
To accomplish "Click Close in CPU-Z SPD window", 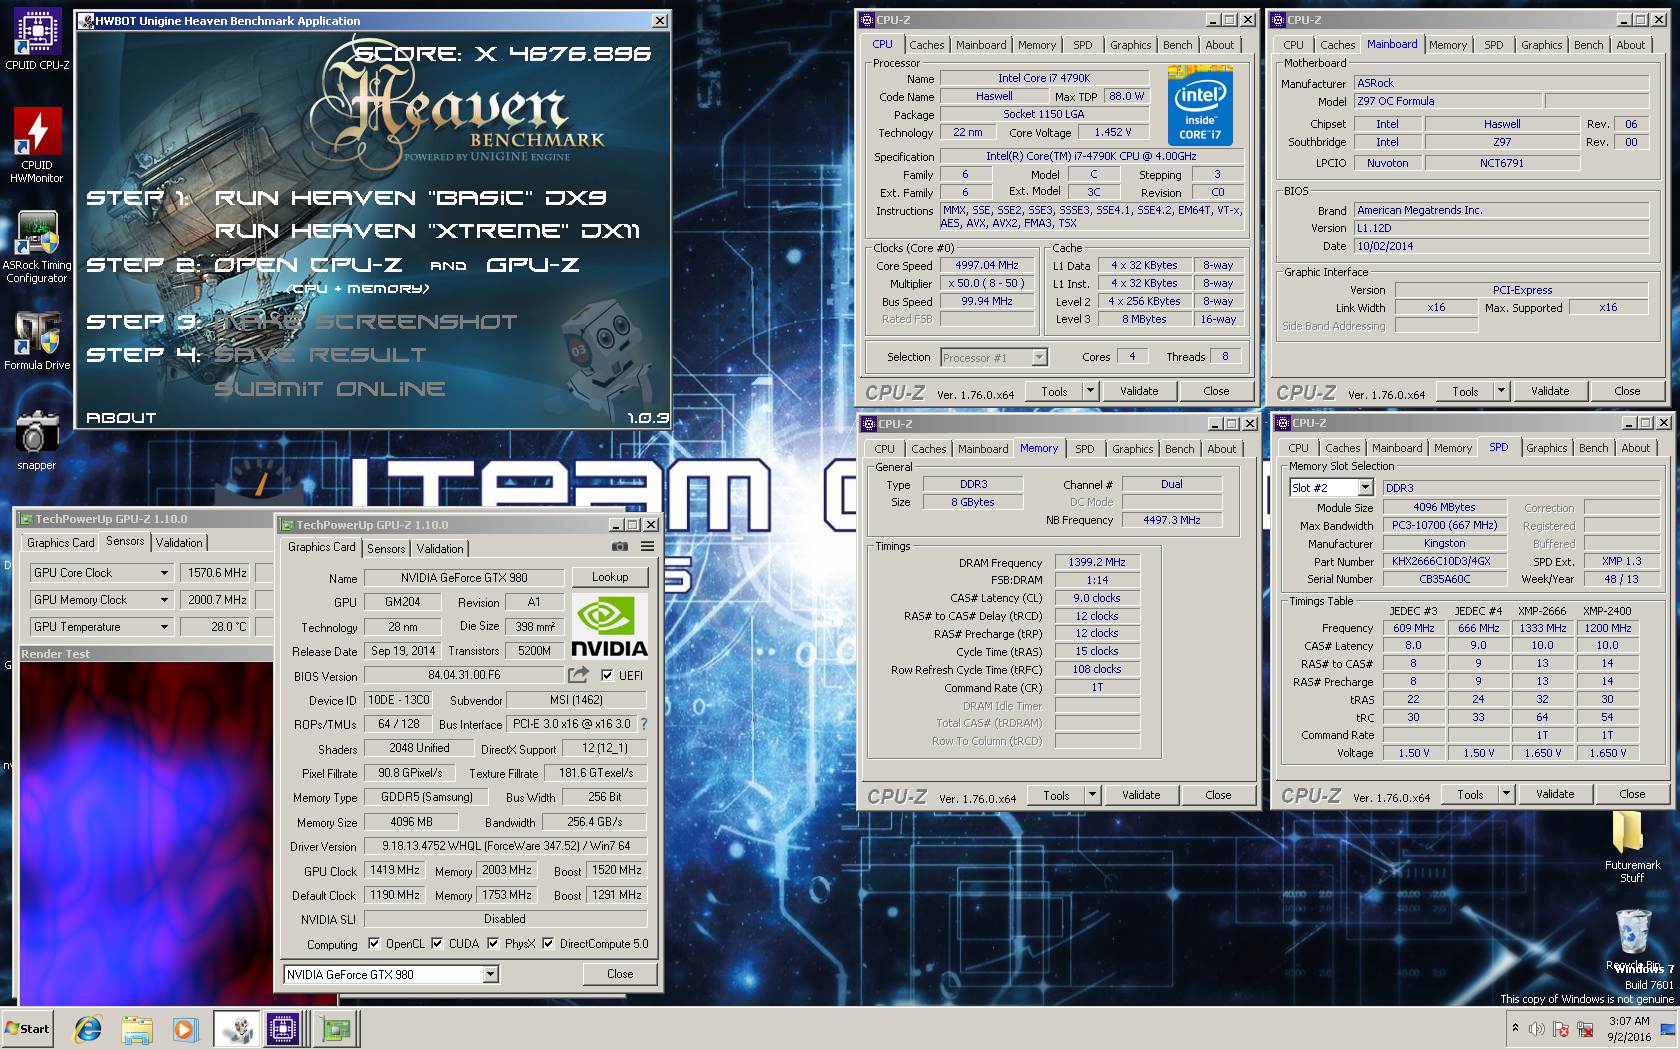I will coord(1632,794).
